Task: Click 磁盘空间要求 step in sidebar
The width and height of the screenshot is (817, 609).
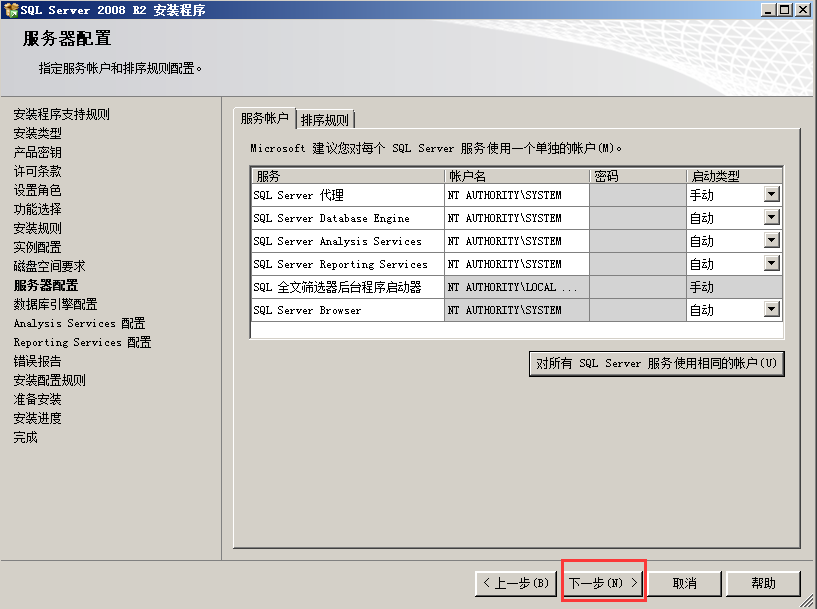Action: (49, 266)
